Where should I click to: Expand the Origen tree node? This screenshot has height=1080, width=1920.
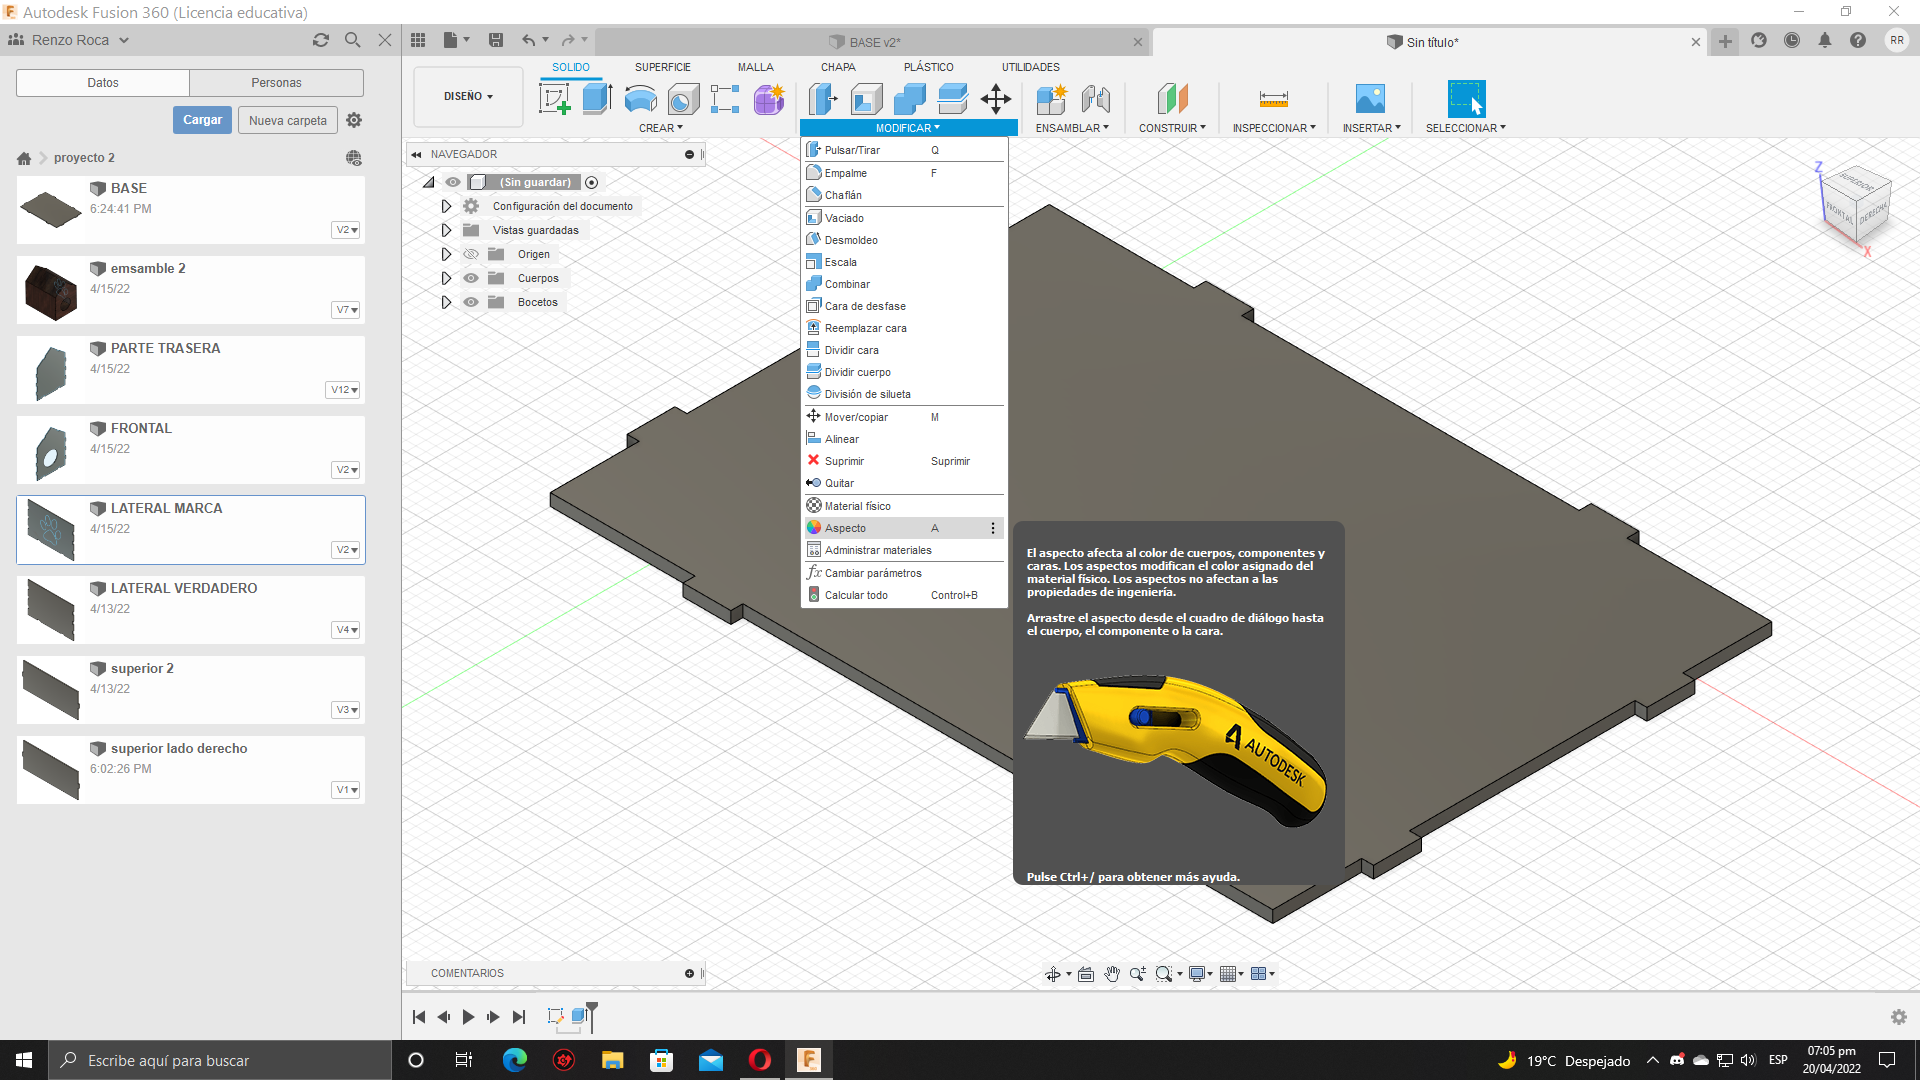(x=446, y=254)
